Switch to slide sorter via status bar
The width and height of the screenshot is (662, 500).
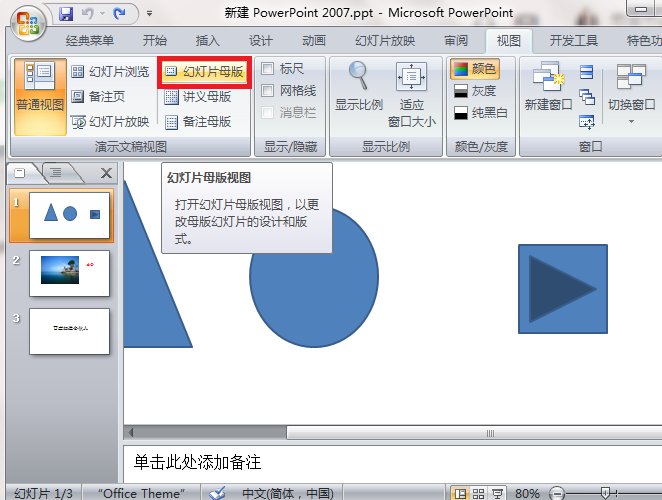(x=478, y=493)
